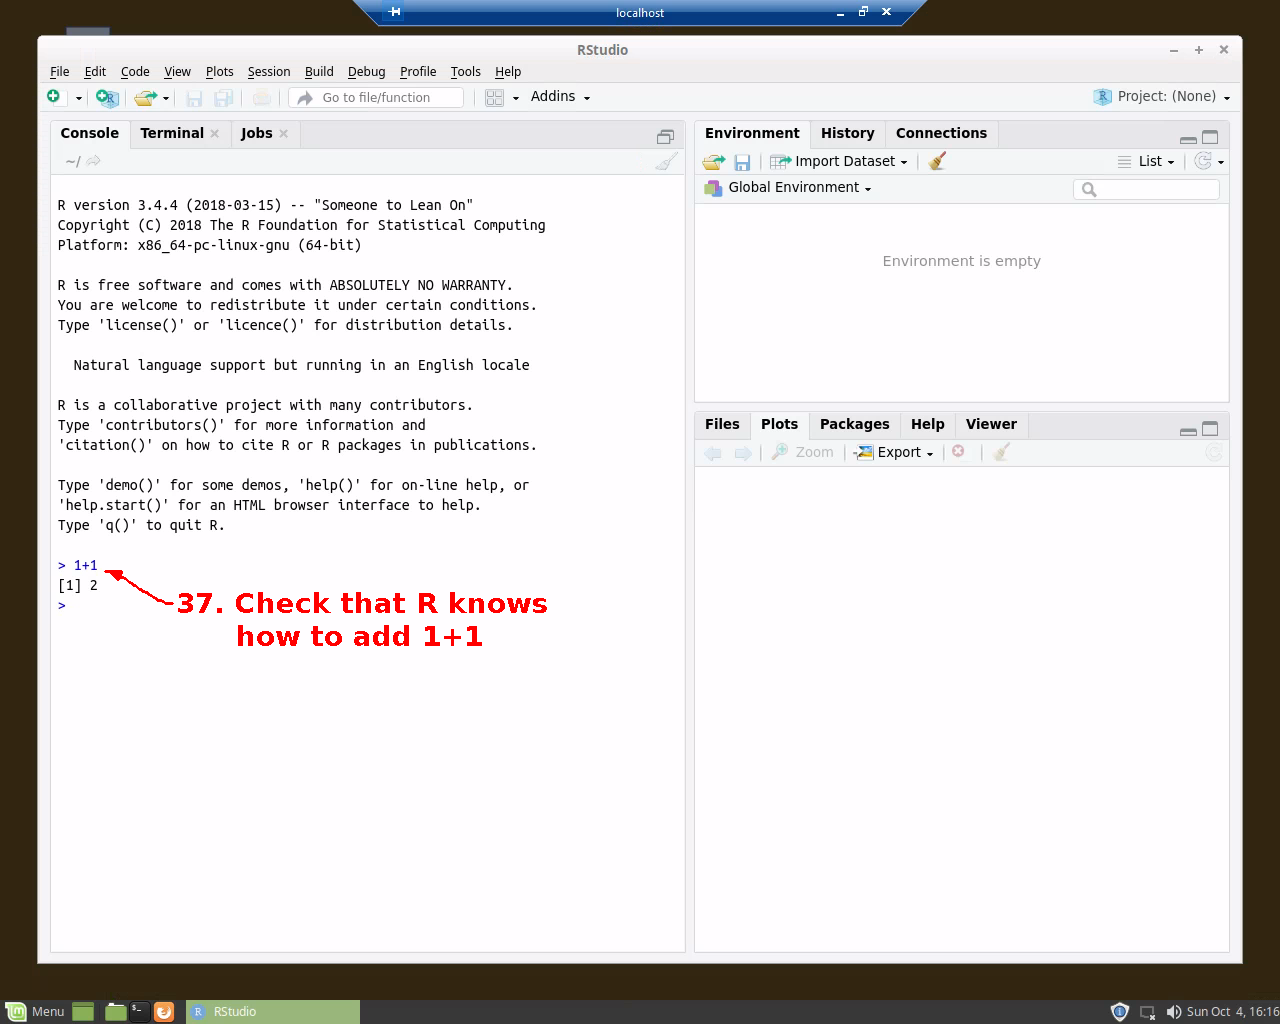
Task: Switch to the Jobs tab
Action: tap(256, 133)
